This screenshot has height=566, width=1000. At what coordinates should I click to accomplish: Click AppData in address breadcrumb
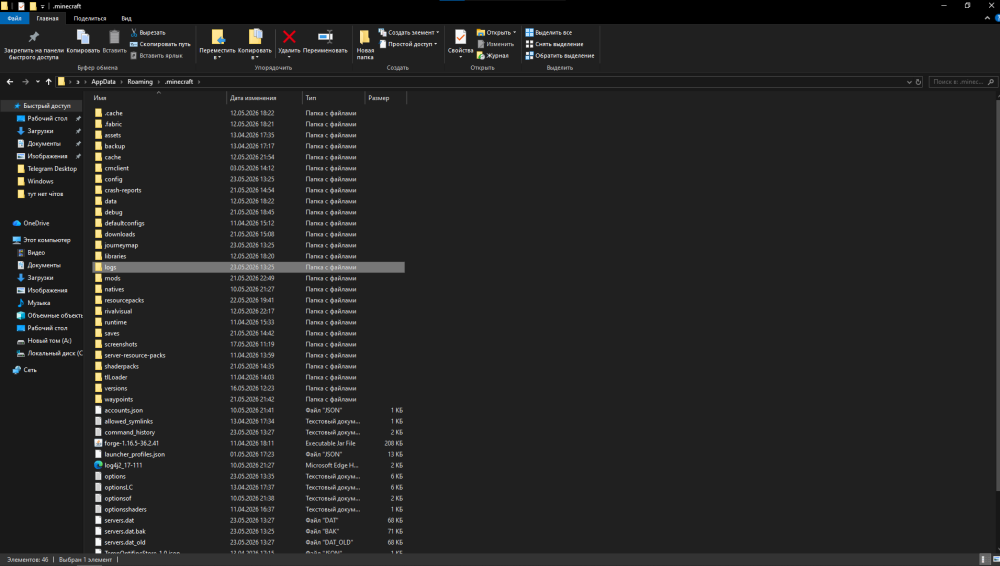tap(103, 82)
